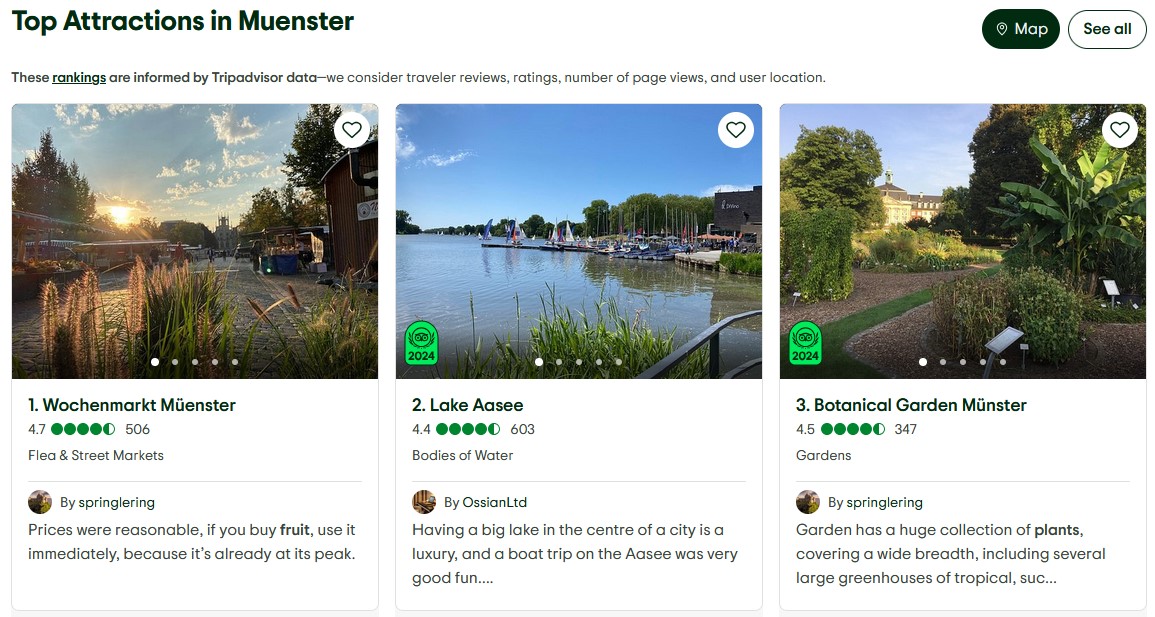This screenshot has width=1155, height=617.
Task: Select second photo dot on Wochenmarkt carousel
Action: (175, 362)
